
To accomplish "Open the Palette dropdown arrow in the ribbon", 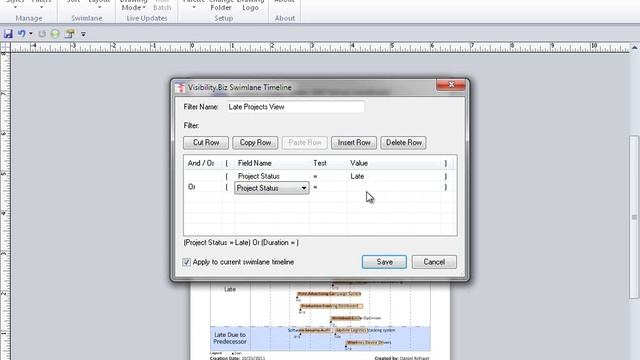I will click(194, 7).
